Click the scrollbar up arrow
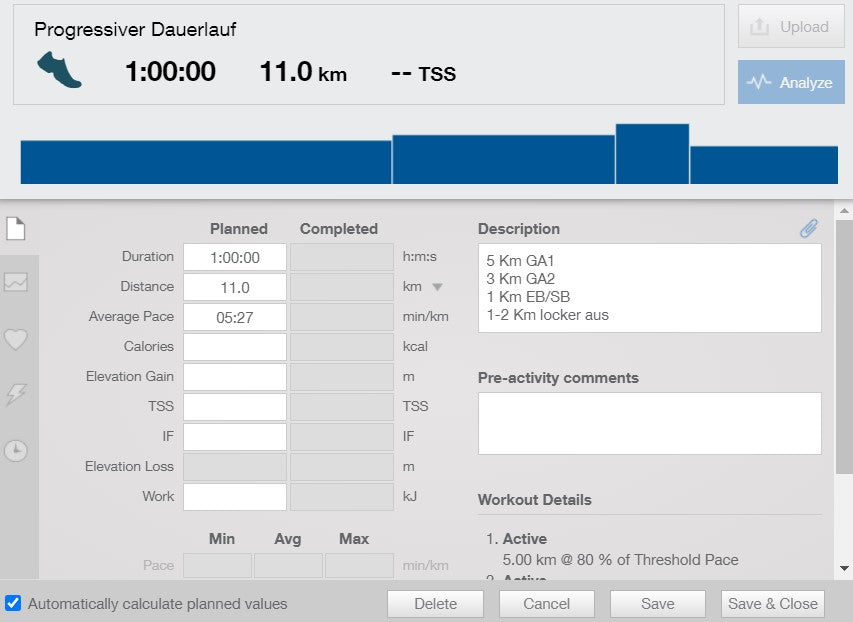This screenshot has width=853, height=622. point(845,210)
